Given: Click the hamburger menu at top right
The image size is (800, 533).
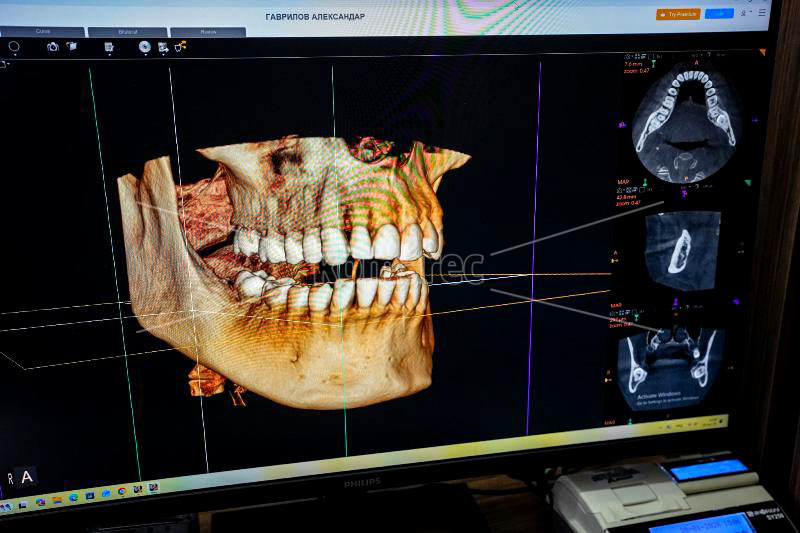Looking at the screenshot, I should (762, 13).
